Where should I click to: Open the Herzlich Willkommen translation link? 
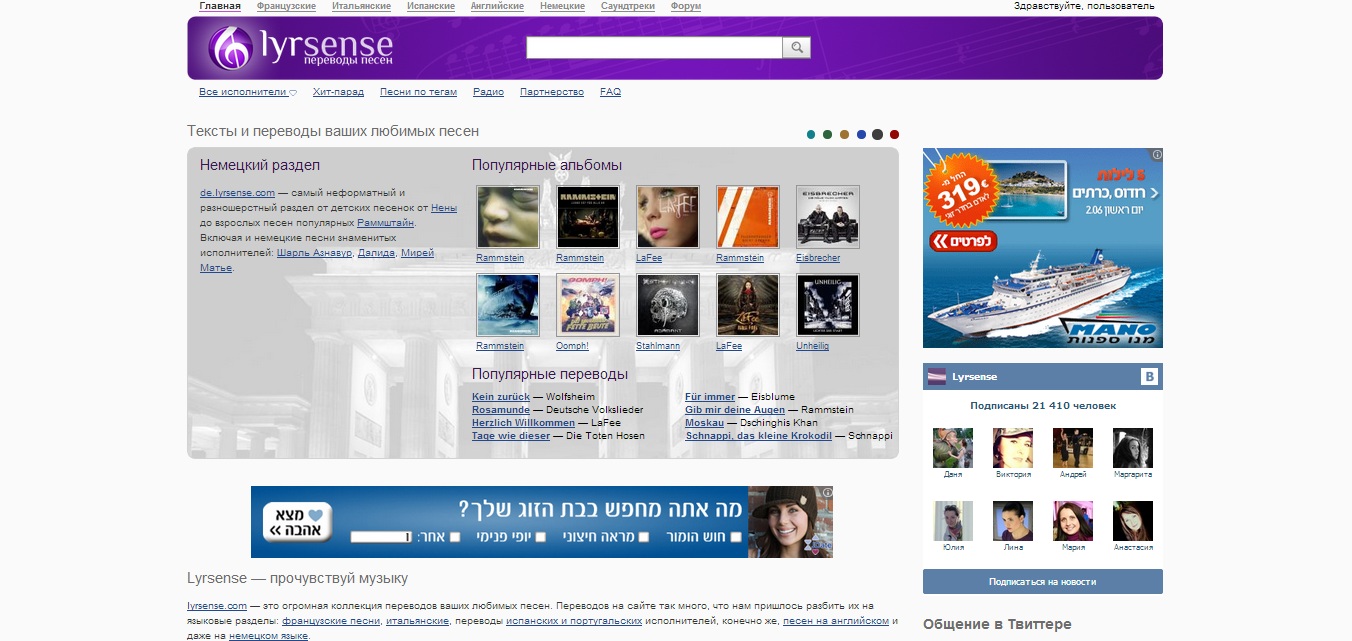coord(523,423)
